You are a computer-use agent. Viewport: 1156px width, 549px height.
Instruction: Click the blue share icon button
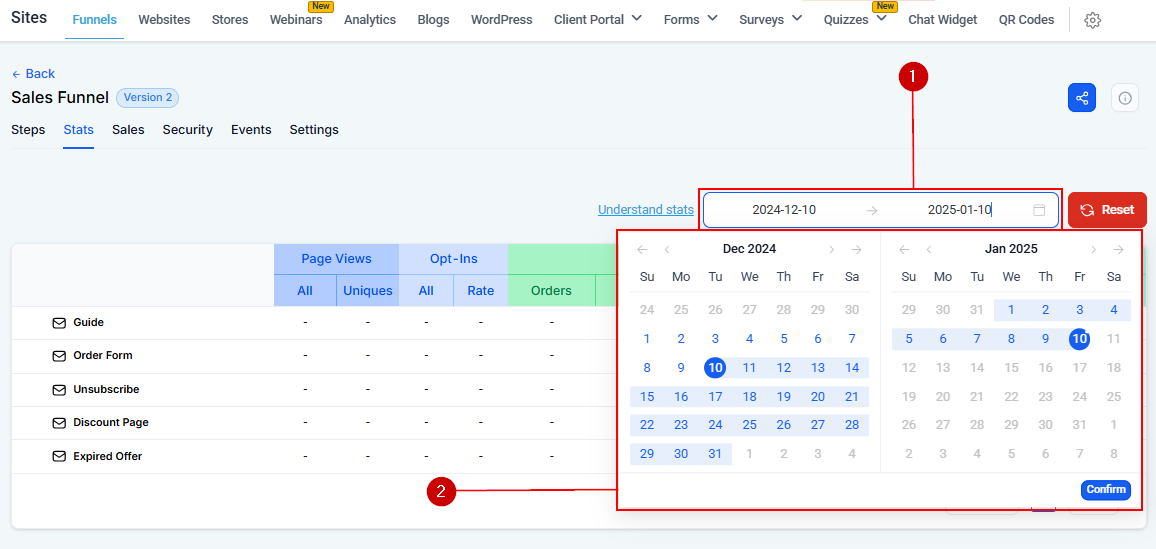pyautogui.click(x=1082, y=98)
